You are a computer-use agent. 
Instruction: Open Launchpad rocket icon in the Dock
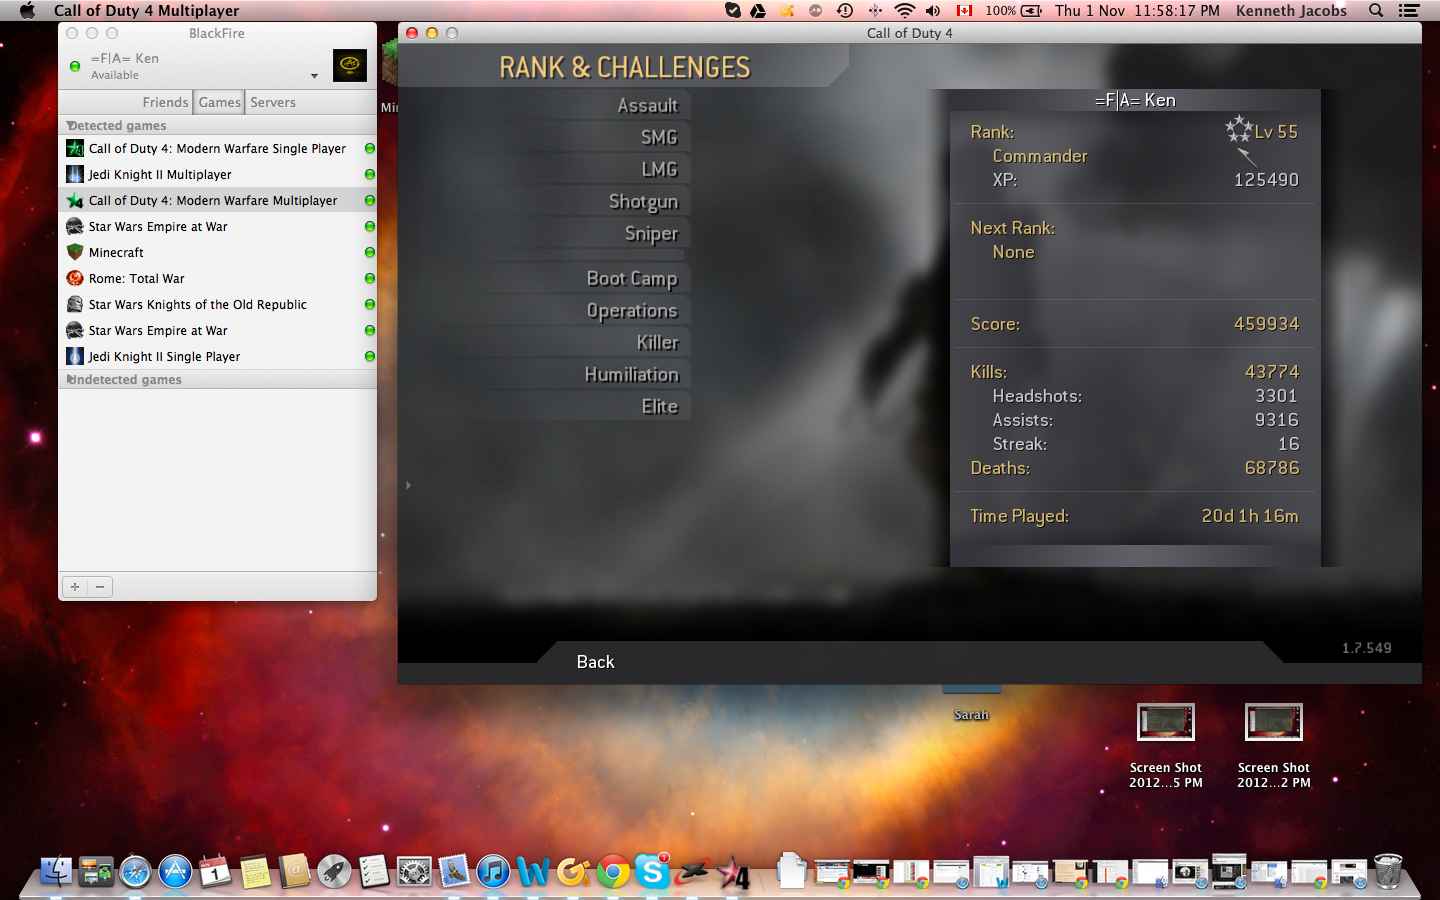[334, 872]
